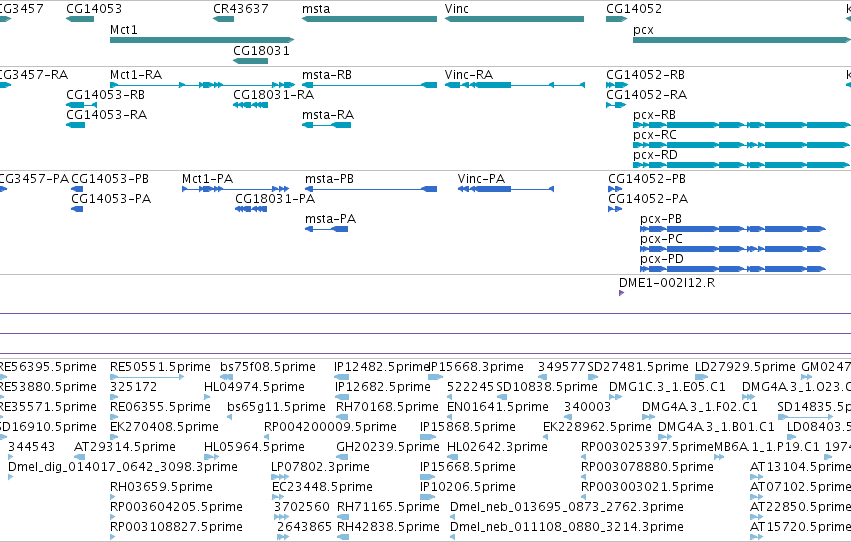Select protein Mct1-PA feature
The width and height of the screenshot is (851, 542).
click(235, 189)
